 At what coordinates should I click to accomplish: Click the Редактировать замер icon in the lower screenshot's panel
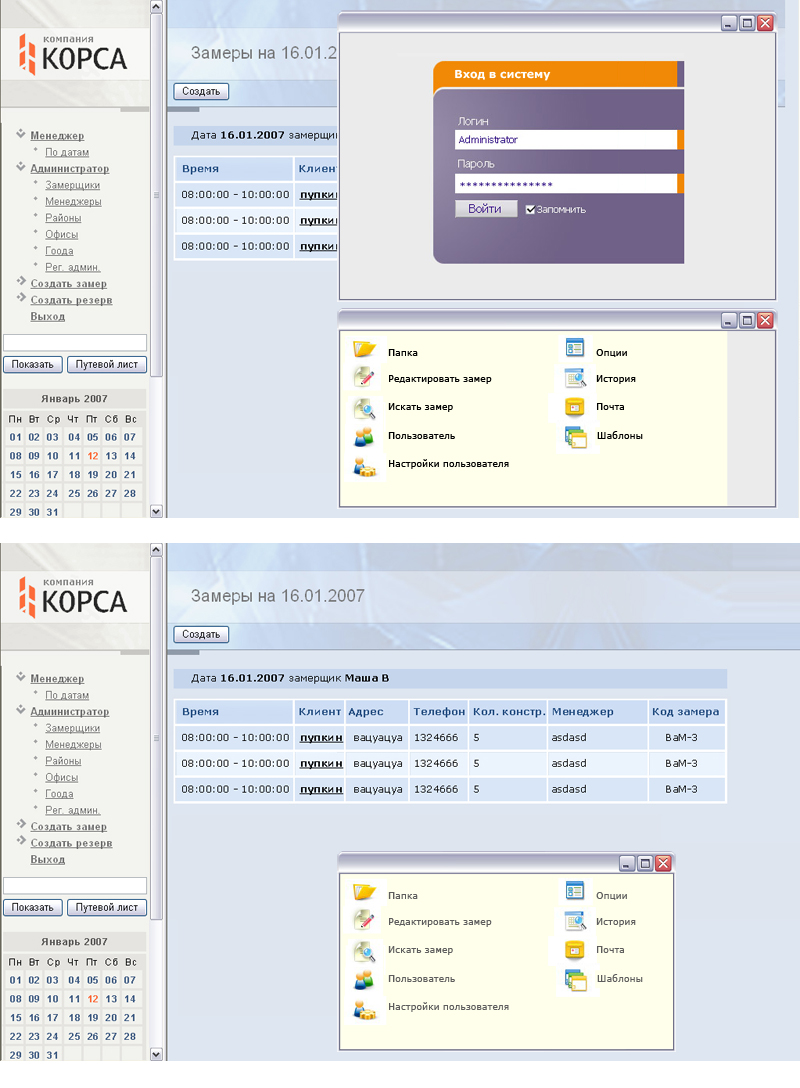pos(364,920)
